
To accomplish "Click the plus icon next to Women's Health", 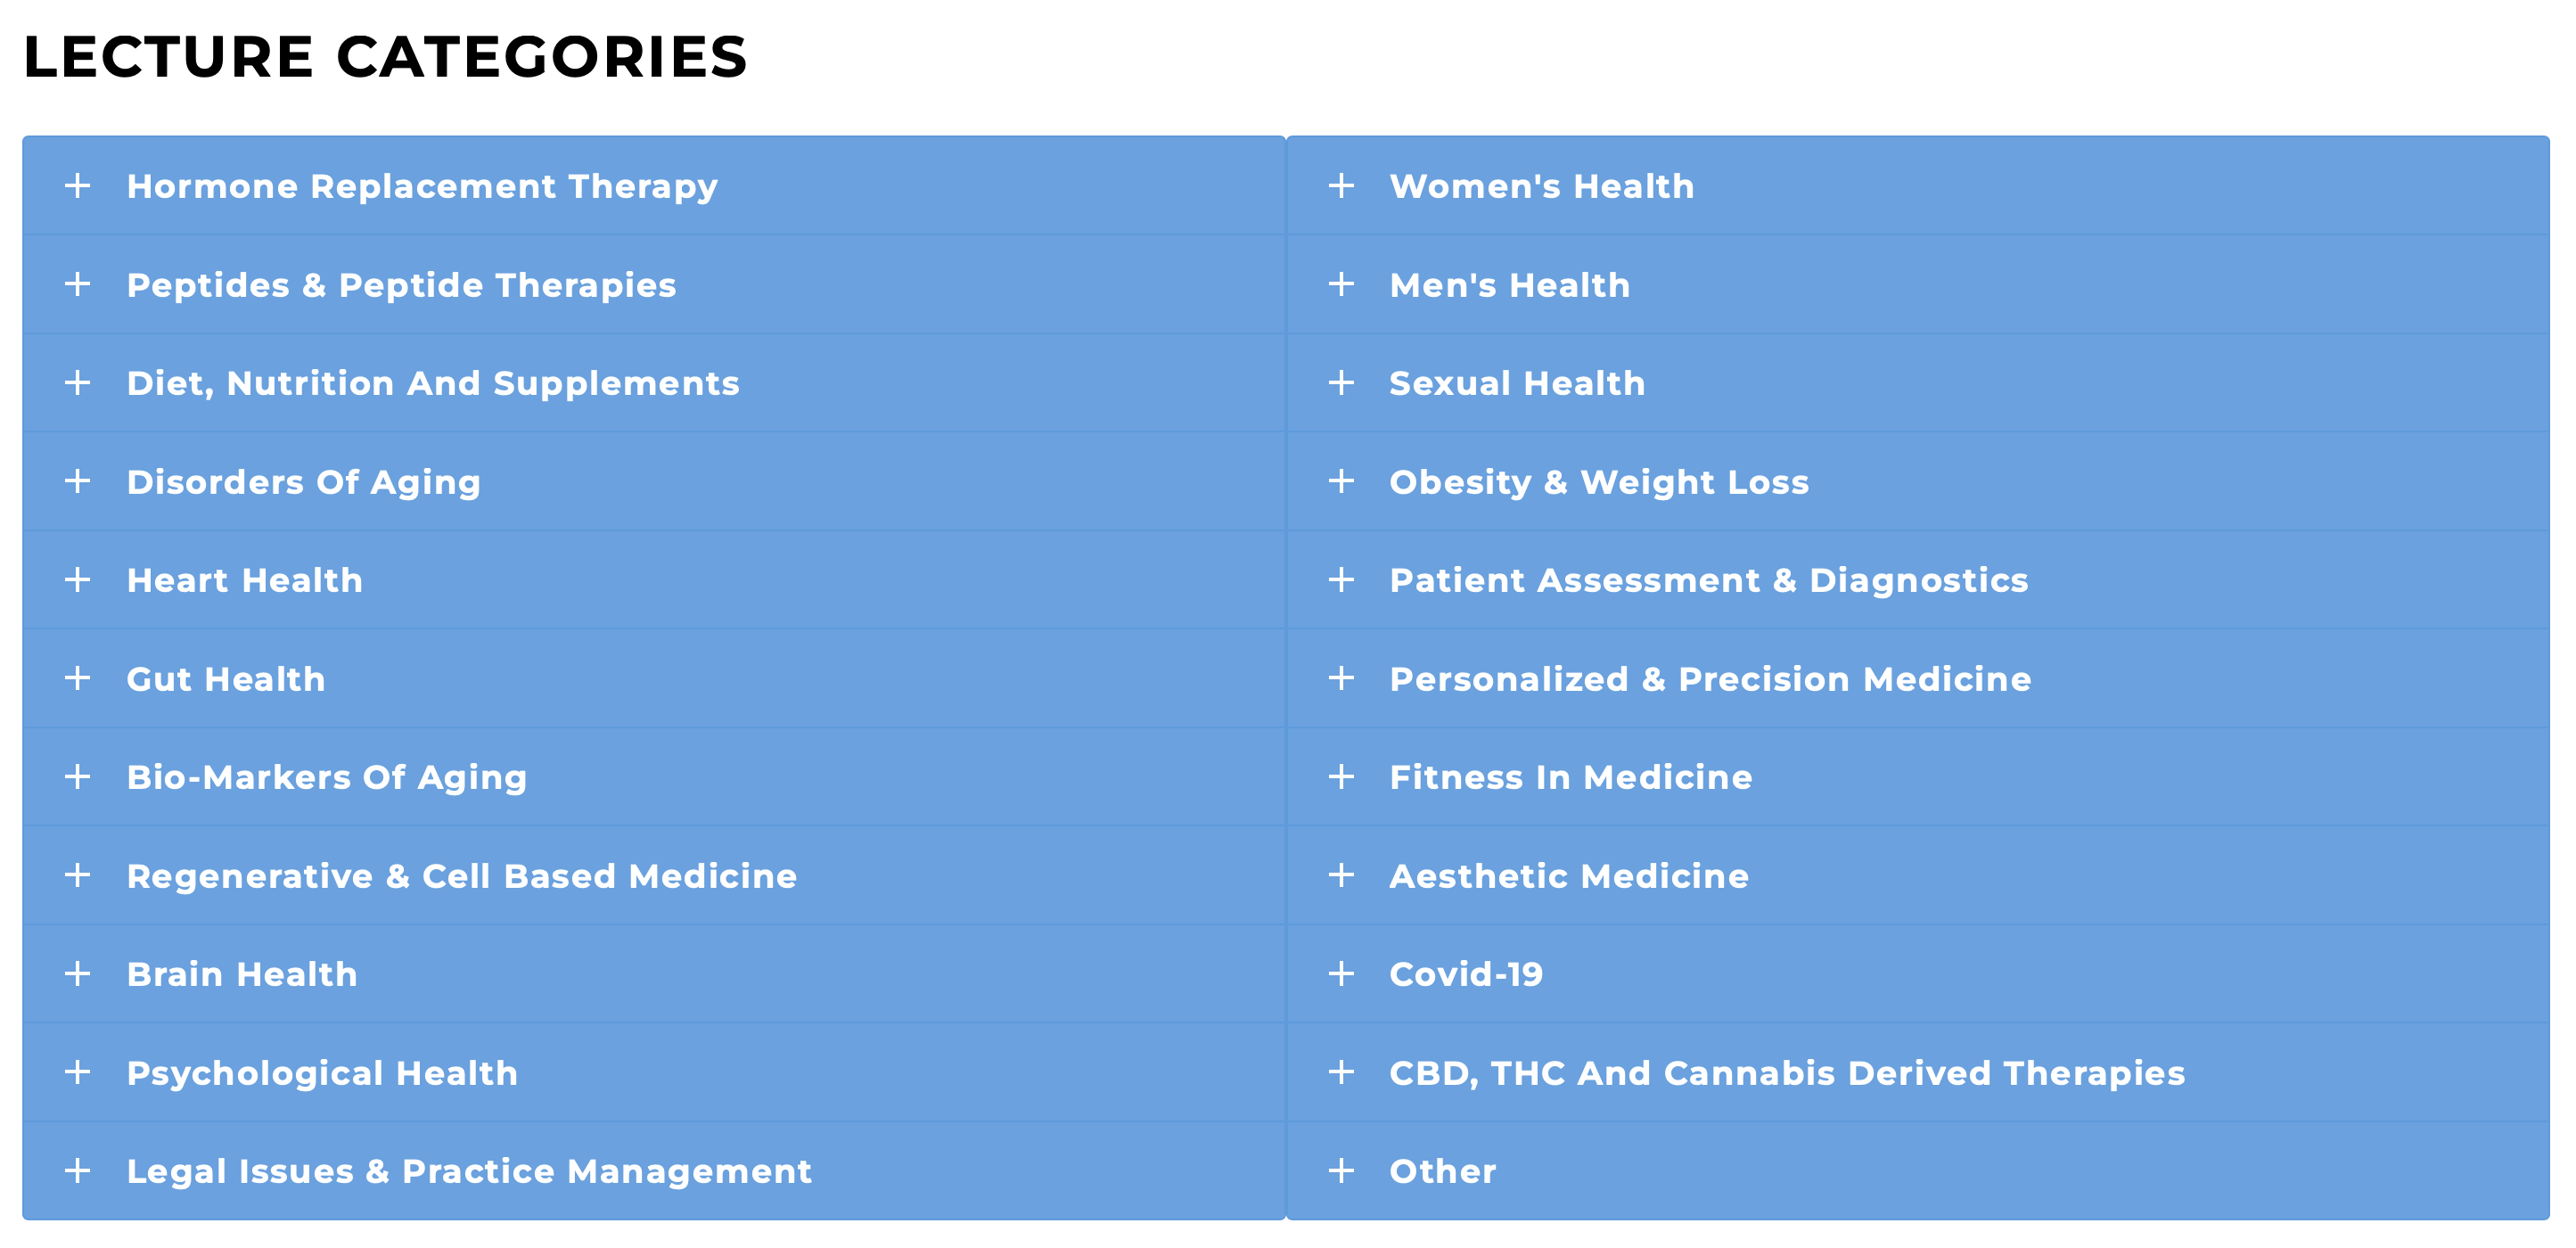I will (1341, 186).
